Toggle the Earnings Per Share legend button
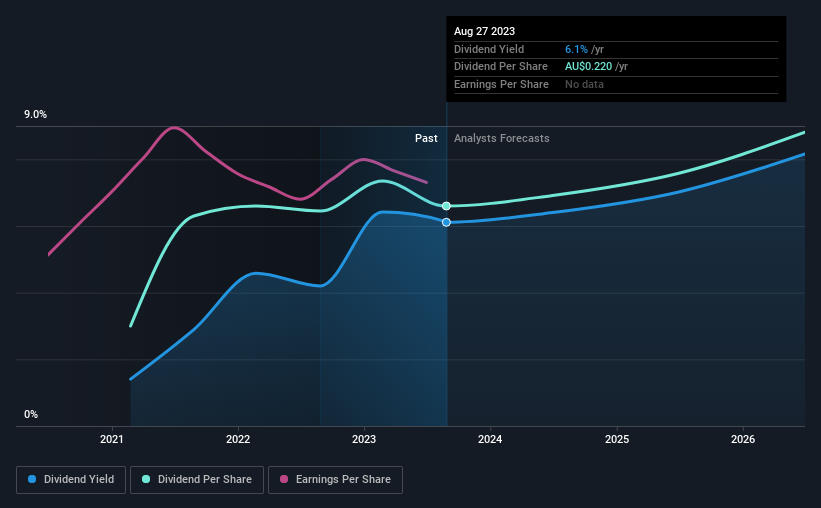Screen dimensions: 821x508 point(335,480)
